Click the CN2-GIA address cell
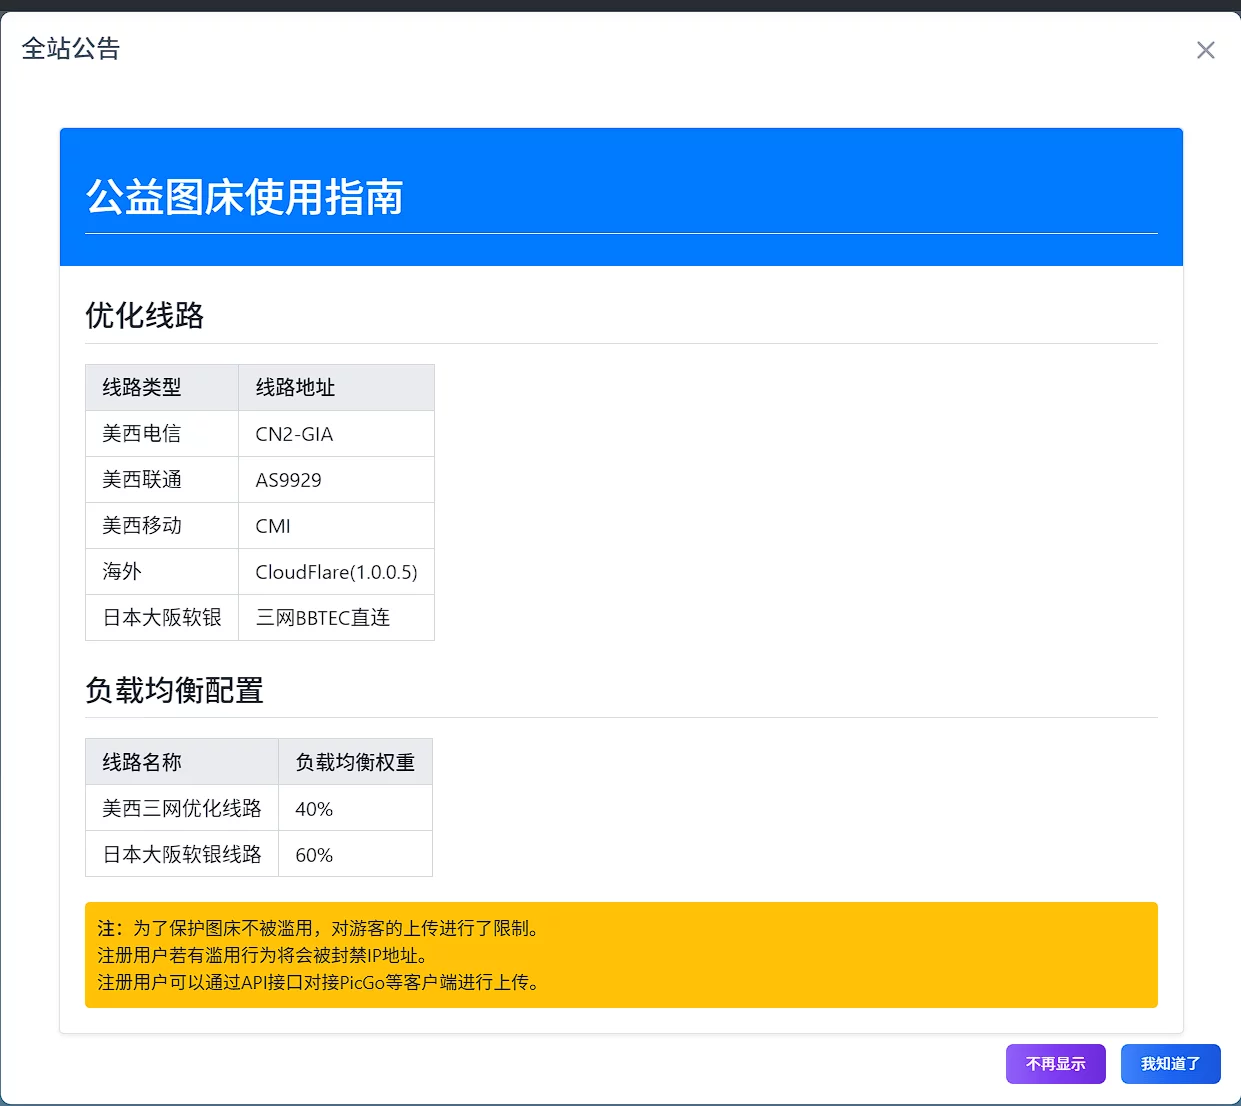The image size is (1241, 1106). (x=294, y=434)
